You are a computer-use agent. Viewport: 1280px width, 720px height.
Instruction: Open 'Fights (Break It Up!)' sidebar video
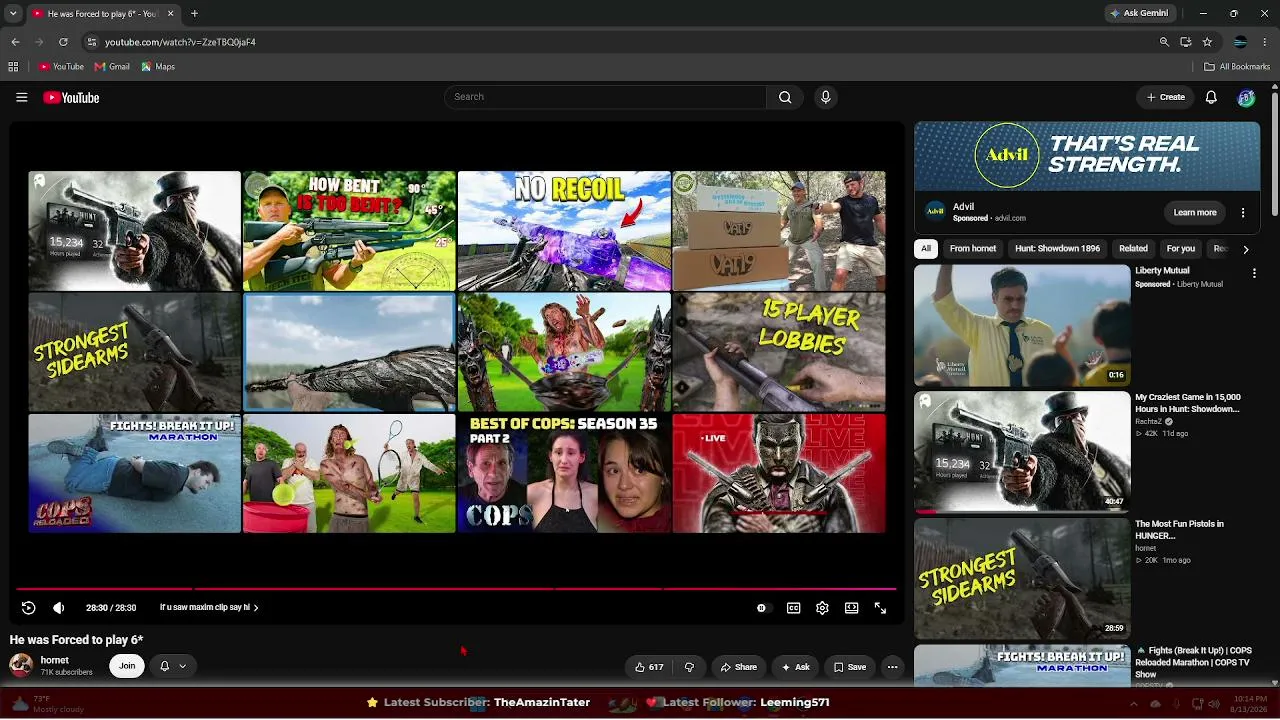tap(1022, 667)
